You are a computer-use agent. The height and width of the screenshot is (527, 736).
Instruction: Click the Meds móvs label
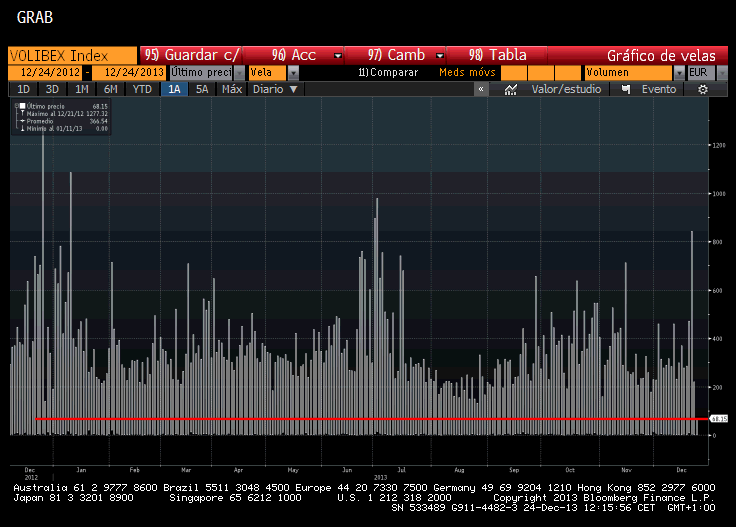pos(467,73)
